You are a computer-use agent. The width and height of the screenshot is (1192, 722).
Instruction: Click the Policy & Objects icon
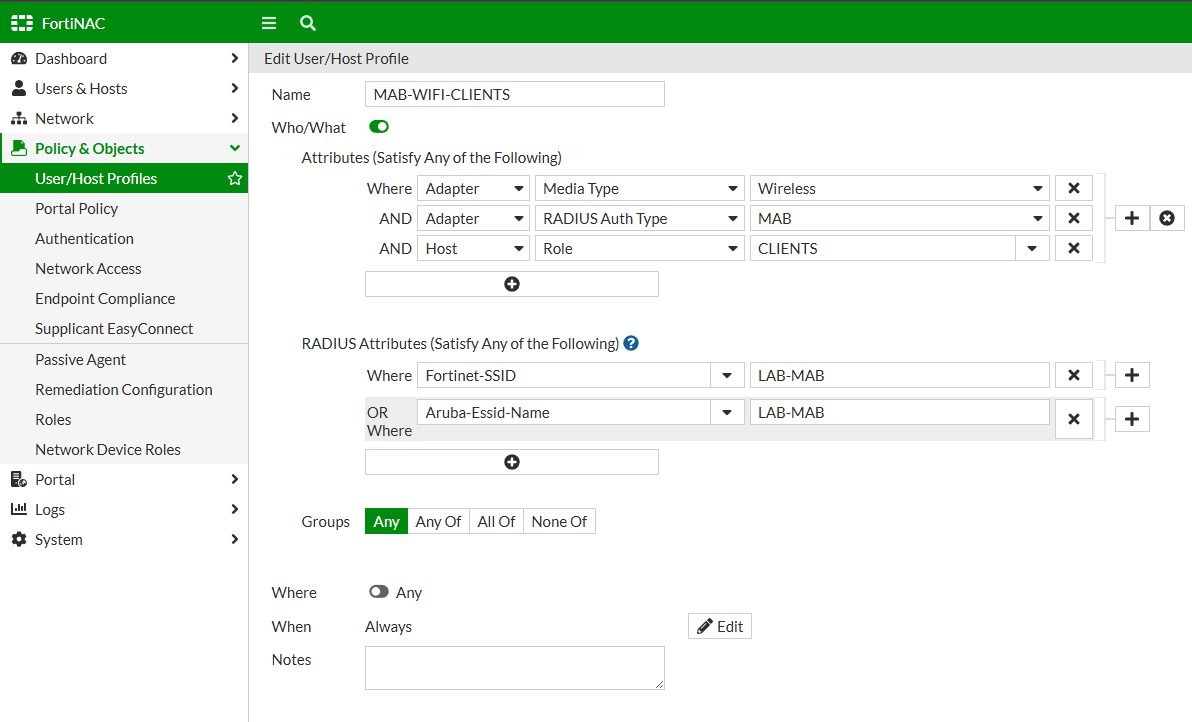(19, 148)
